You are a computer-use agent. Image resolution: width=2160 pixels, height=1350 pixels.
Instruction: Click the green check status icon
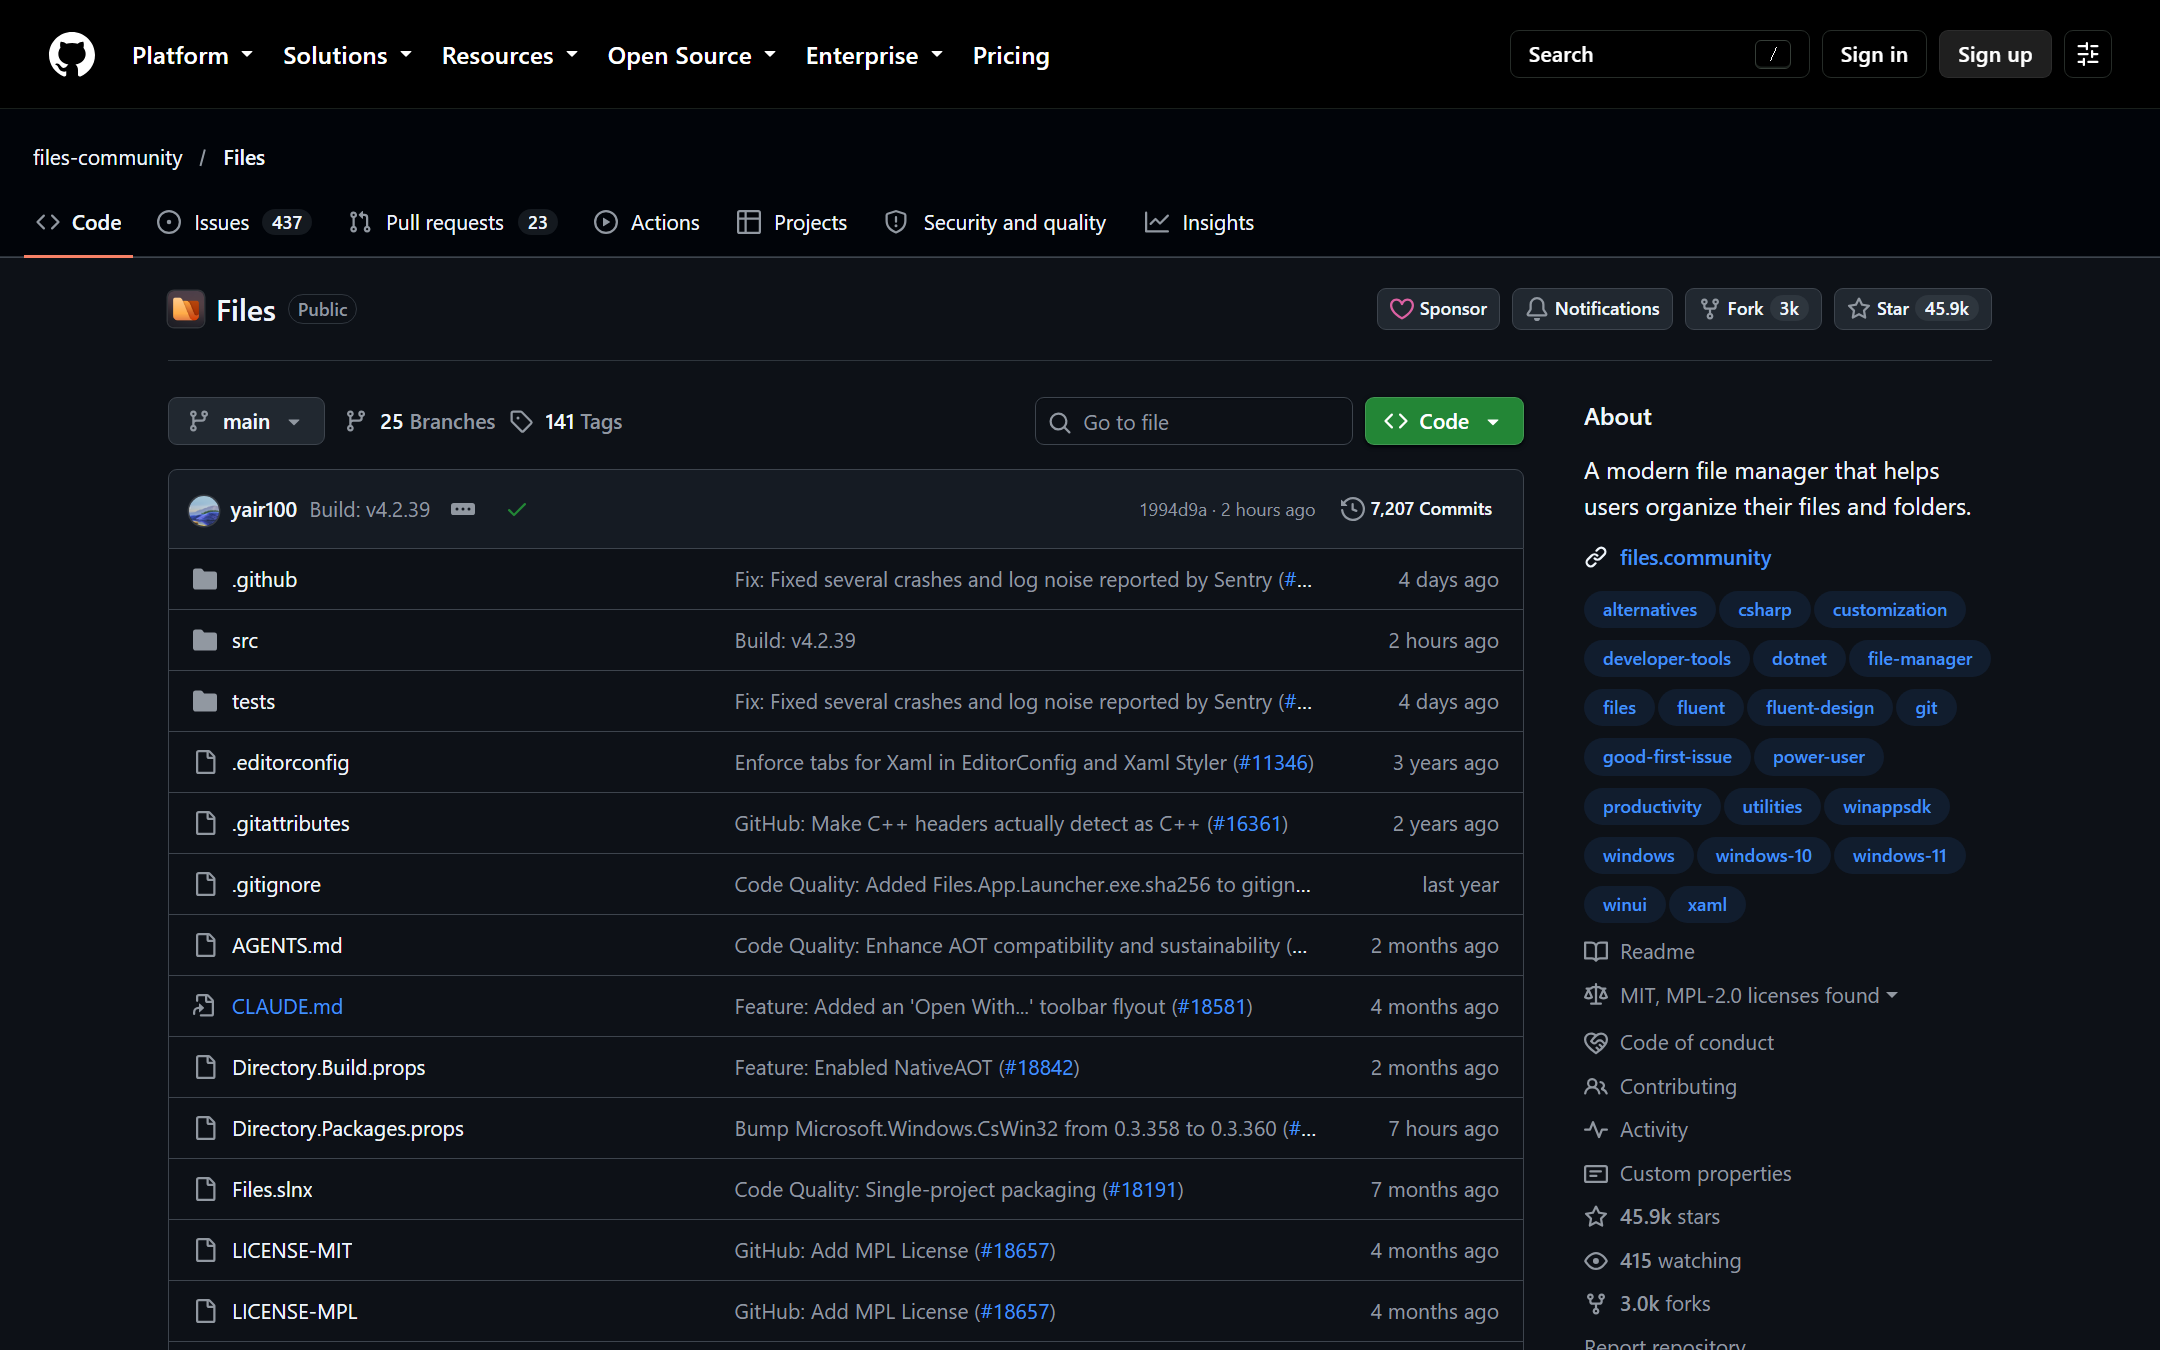click(517, 510)
